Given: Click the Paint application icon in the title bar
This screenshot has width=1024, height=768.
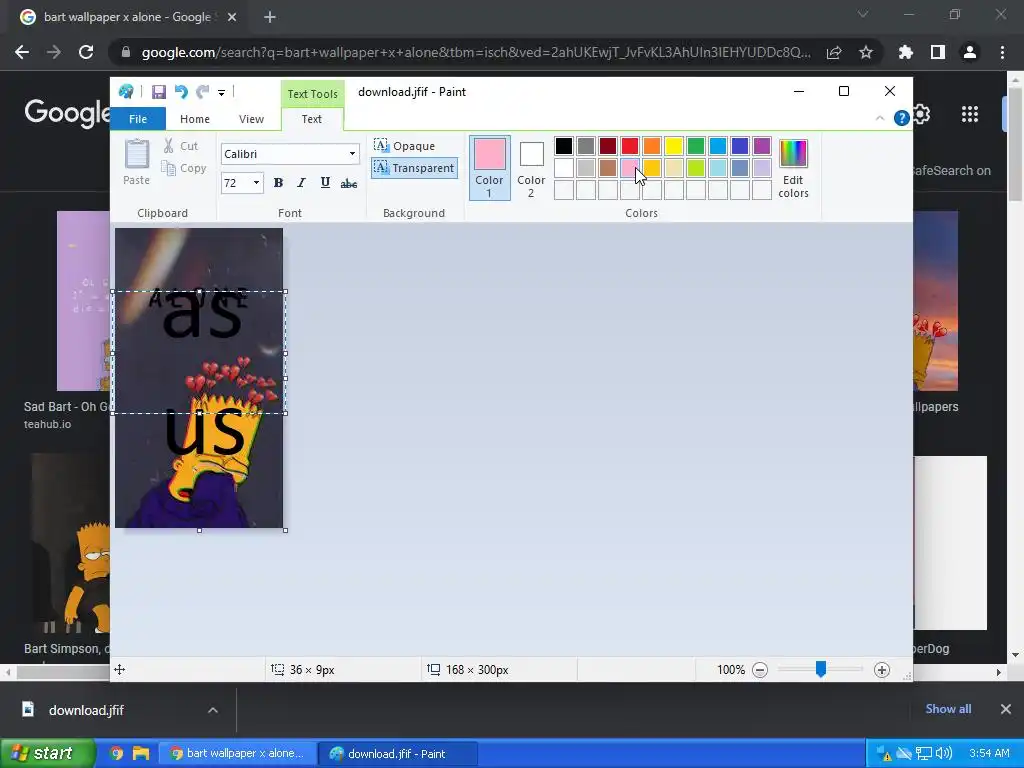Looking at the screenshot, I should [x=126, y=91].
